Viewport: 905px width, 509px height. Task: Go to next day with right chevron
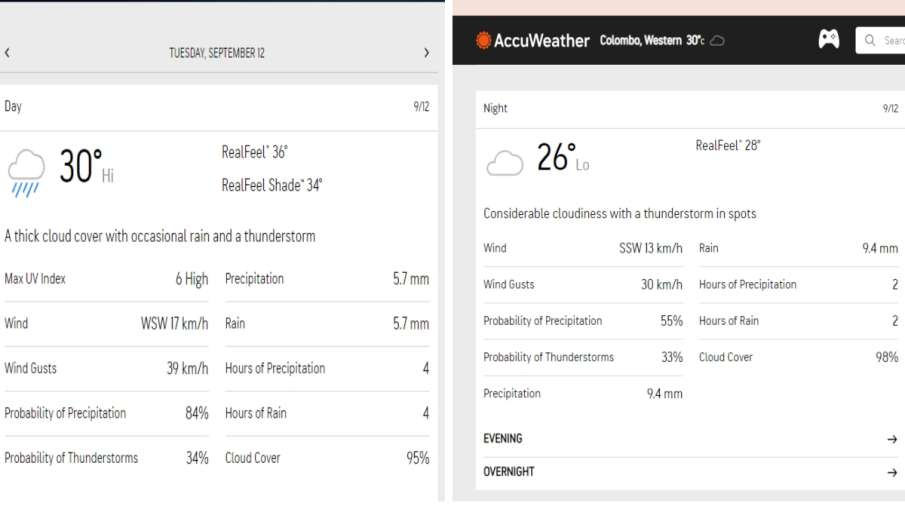tap(427, 53)
